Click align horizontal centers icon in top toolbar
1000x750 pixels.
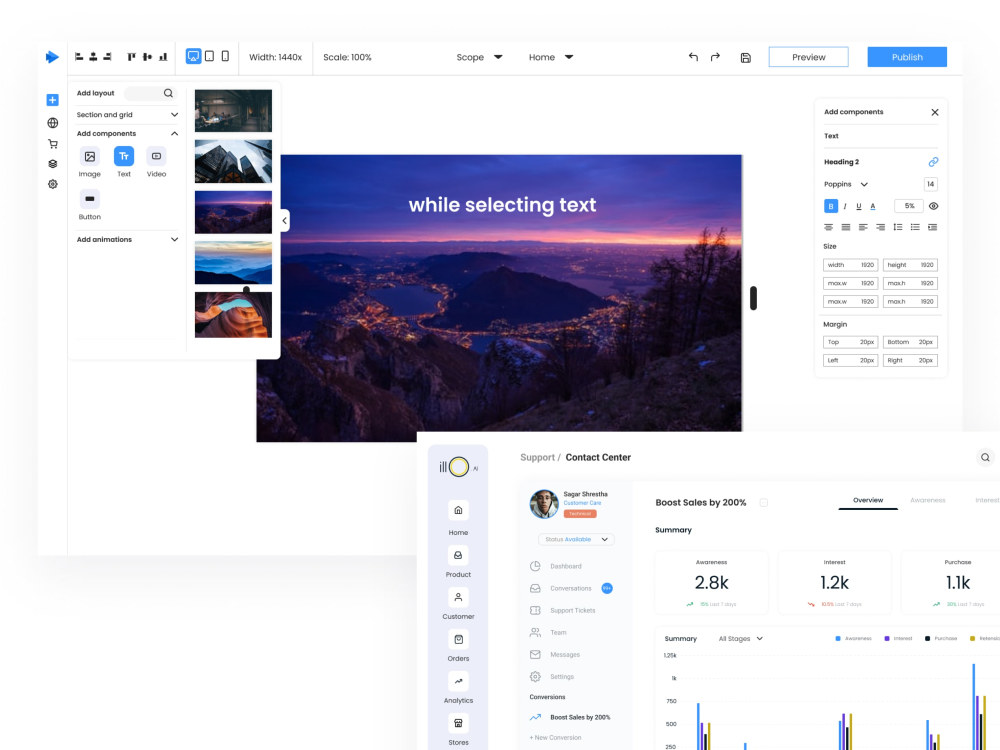point(93,57)
